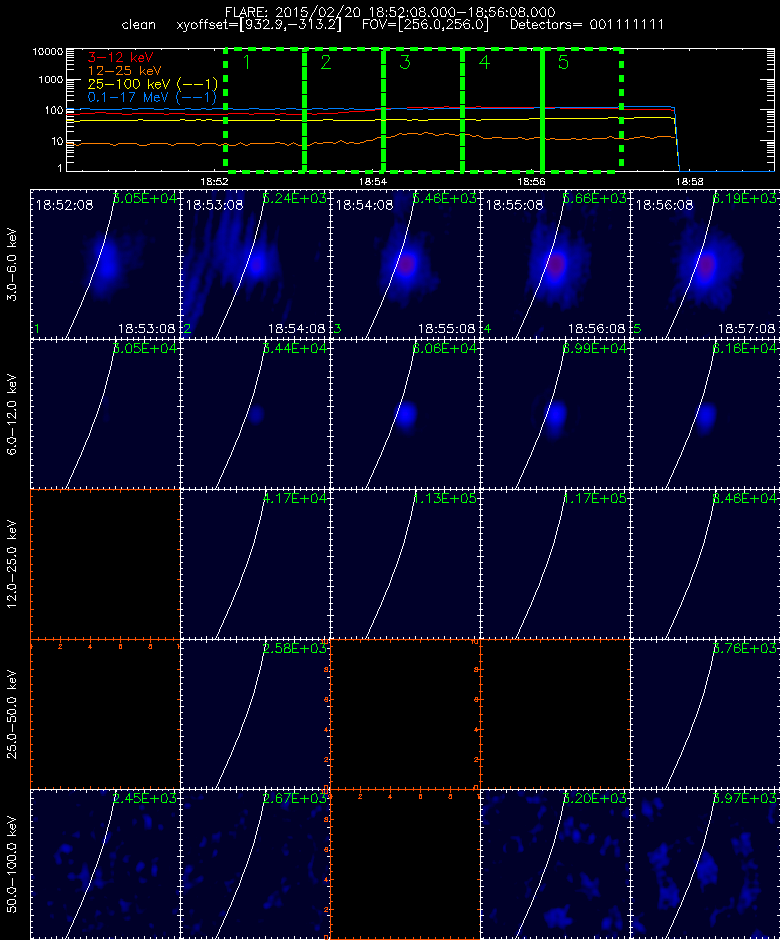Select the 6.0-12.0 keV image for interval 1
This screenshot has width=780, height=940.
[x=105, y=414]
